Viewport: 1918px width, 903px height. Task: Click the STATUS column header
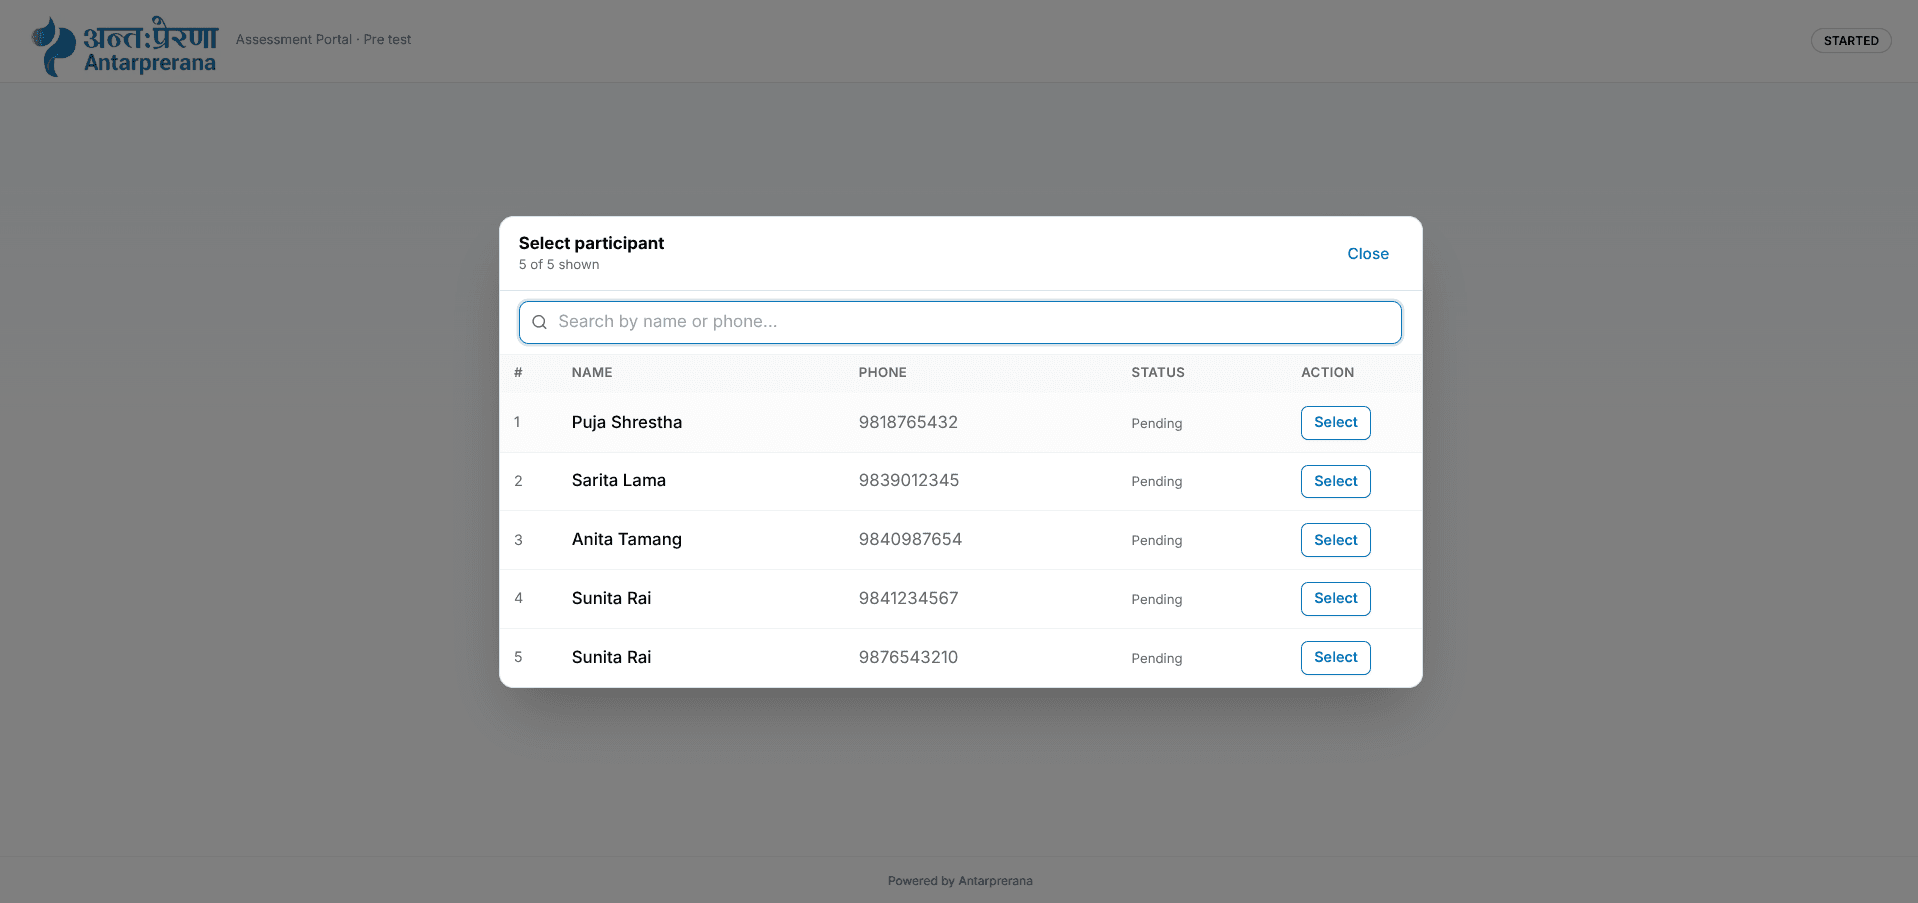coord(1158,372)
